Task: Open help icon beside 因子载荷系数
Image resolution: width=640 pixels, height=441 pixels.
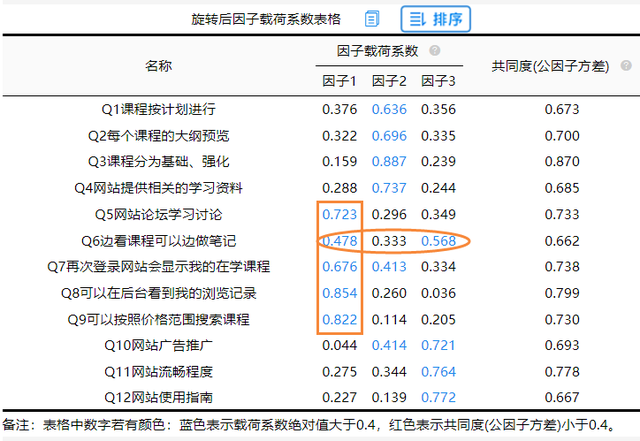Action: tap(435, 51)
